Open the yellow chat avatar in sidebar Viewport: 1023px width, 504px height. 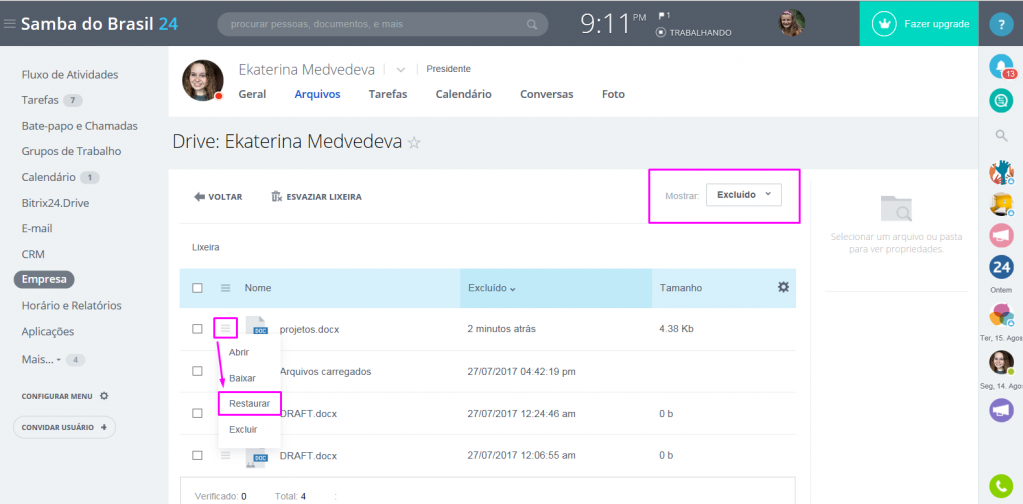click(1001, 204)
